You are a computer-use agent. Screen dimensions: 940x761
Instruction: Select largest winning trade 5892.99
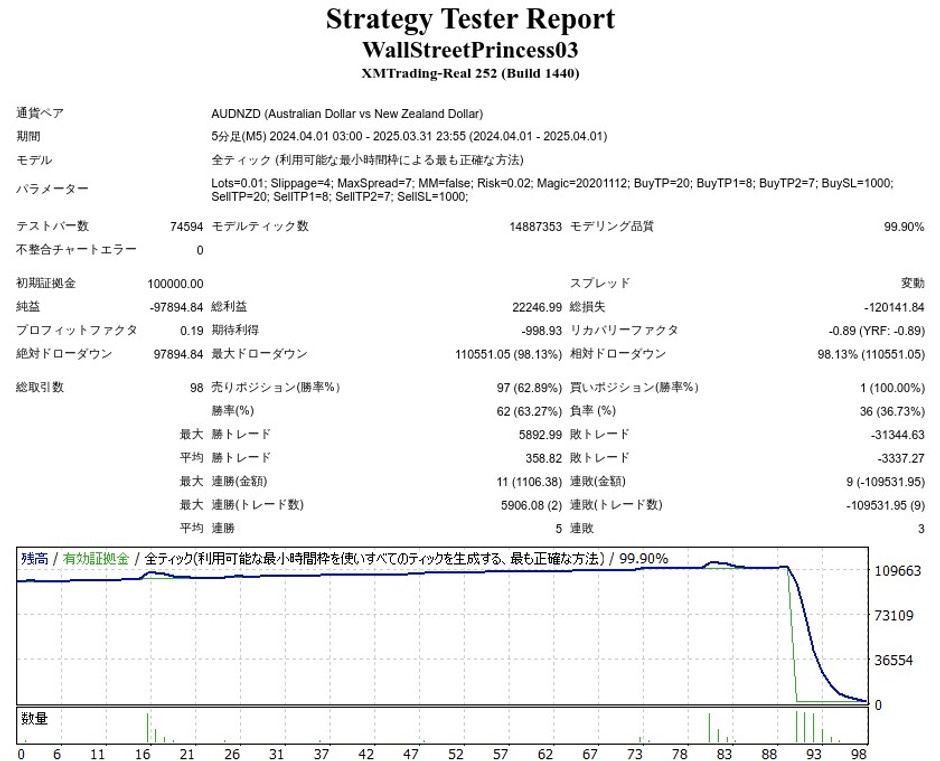point(540,435)
